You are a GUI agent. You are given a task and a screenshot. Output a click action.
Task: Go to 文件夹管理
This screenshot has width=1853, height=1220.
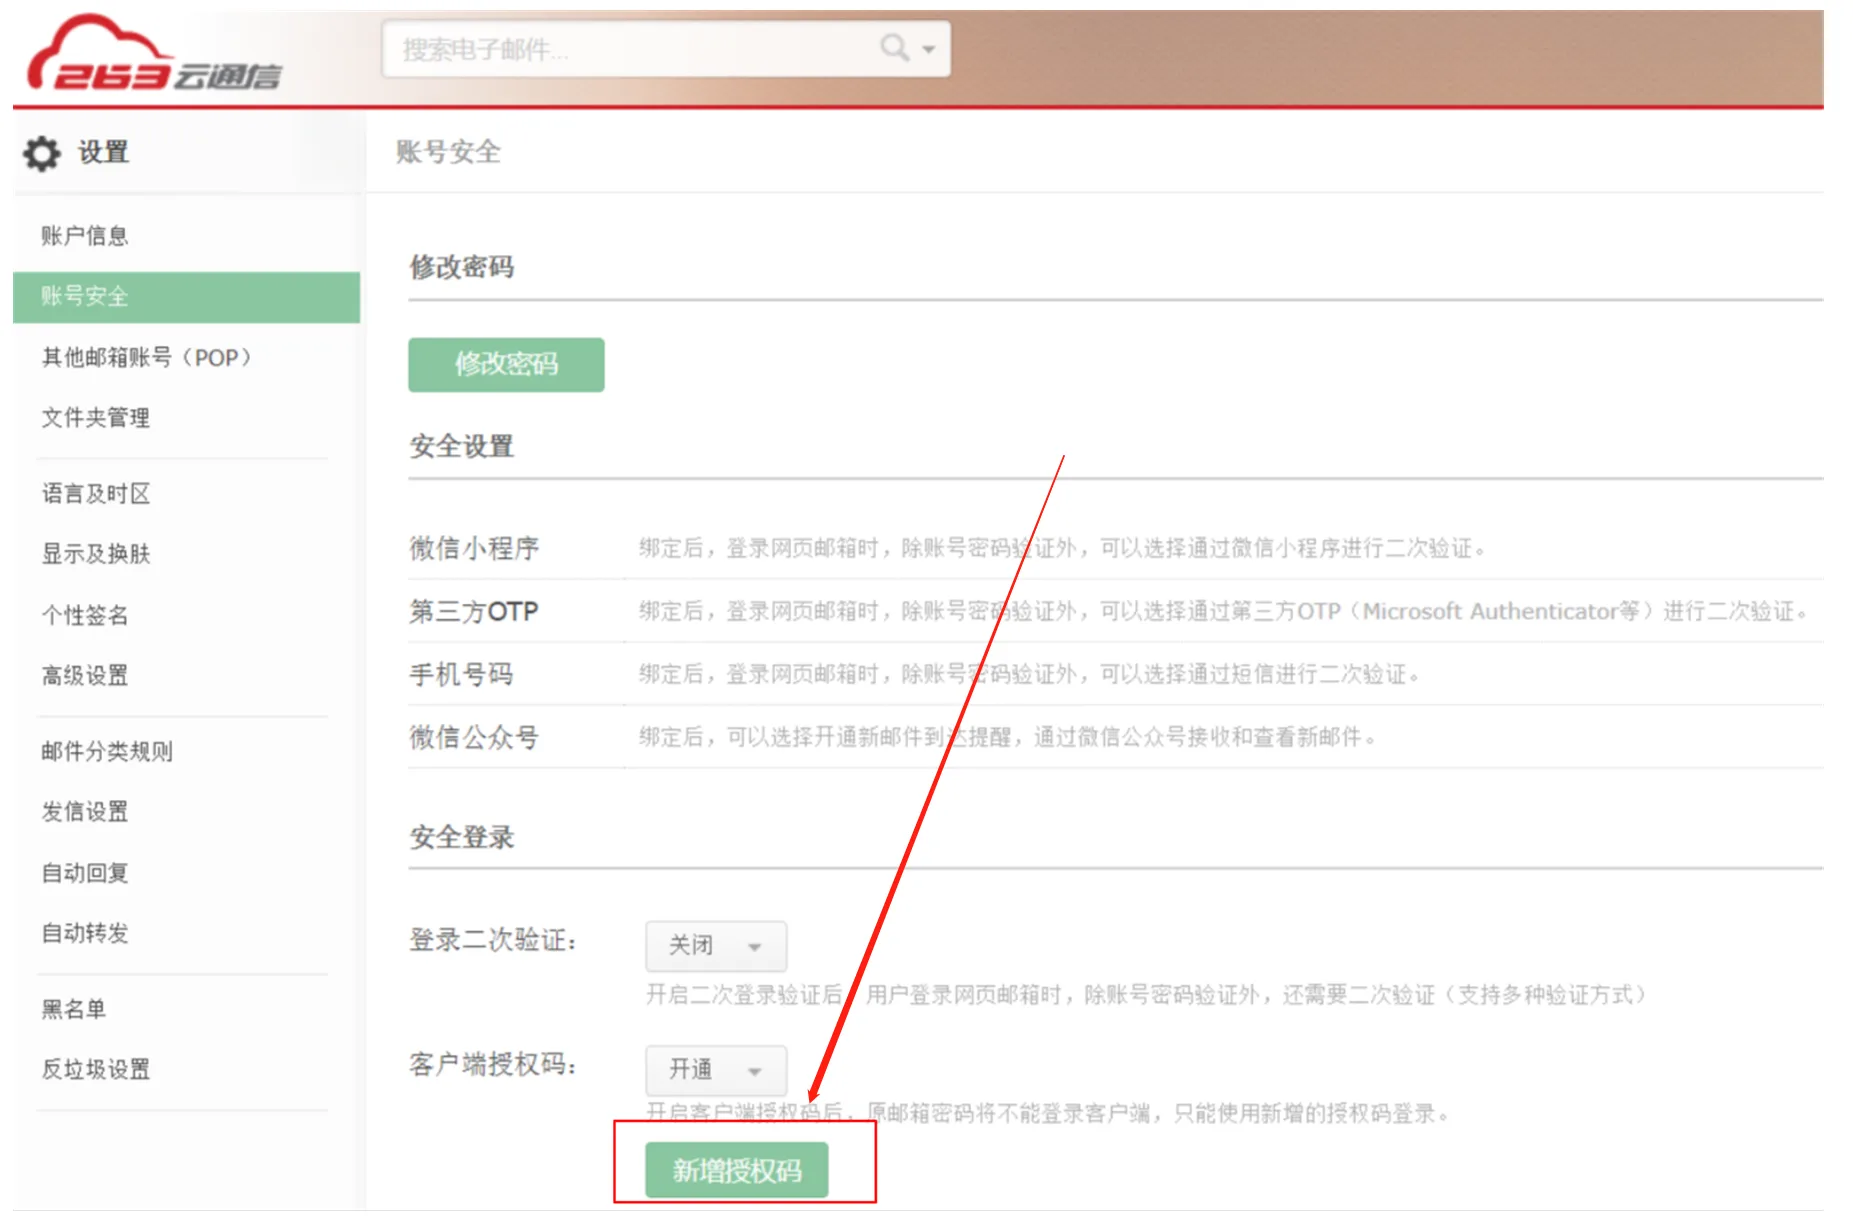click(96, 418)
